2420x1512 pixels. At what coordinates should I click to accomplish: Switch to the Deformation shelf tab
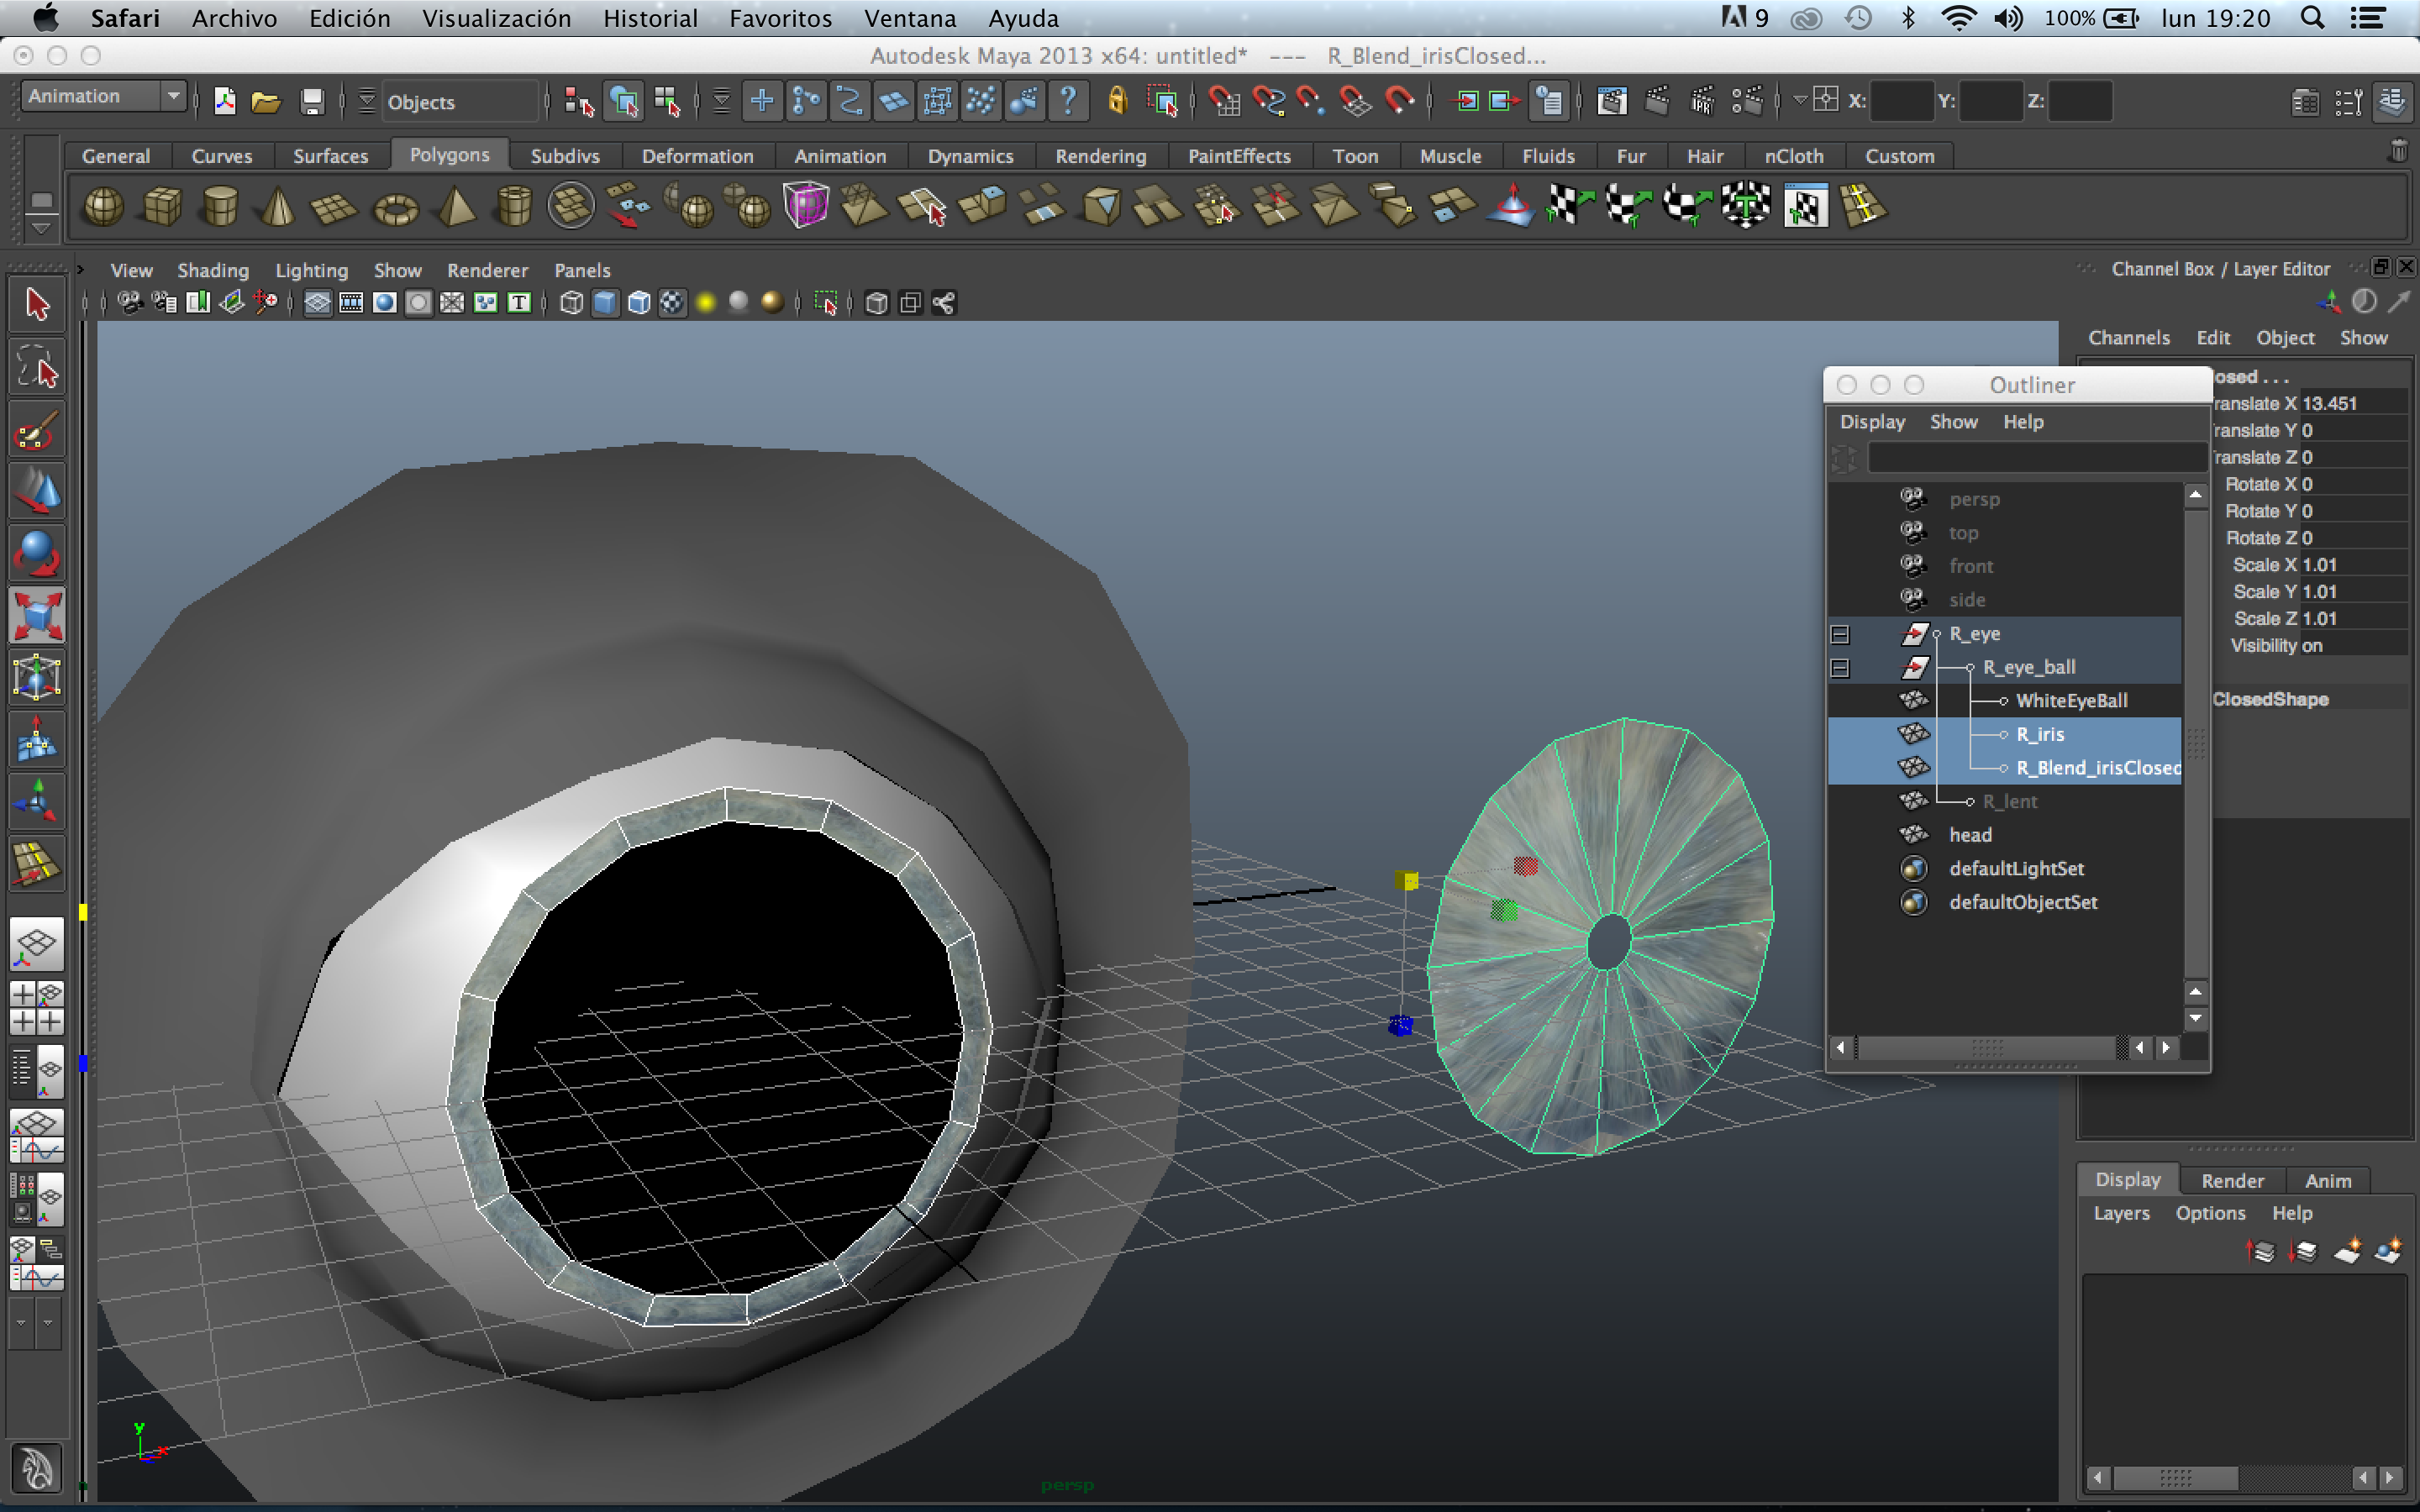[697, 156]
